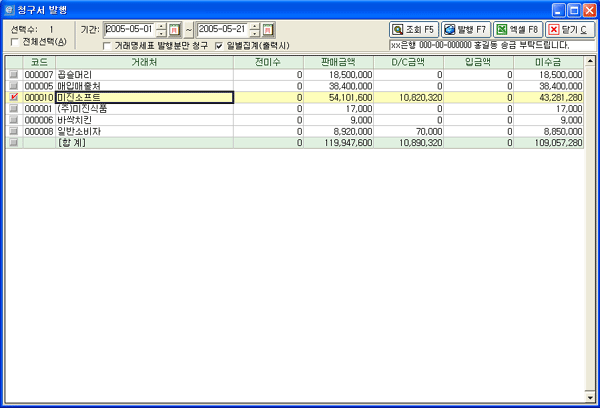Viewport: 600px width, 408px height.
Task: Click code cell 000001
Action: [x=39, y=109]
